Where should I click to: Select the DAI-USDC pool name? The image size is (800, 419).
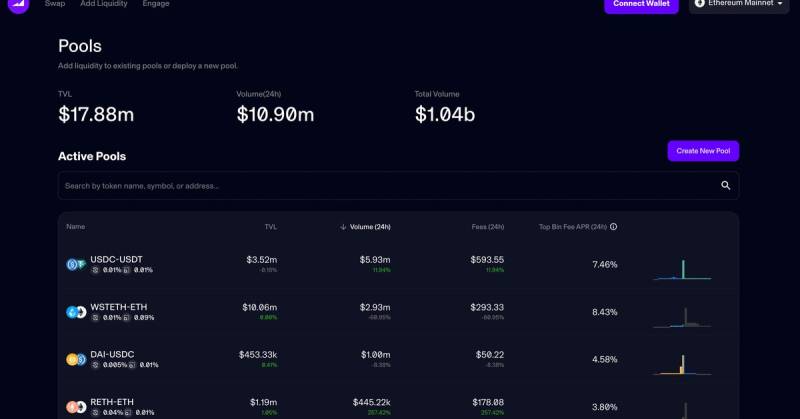pyautogui.click(x=112, y=354)
